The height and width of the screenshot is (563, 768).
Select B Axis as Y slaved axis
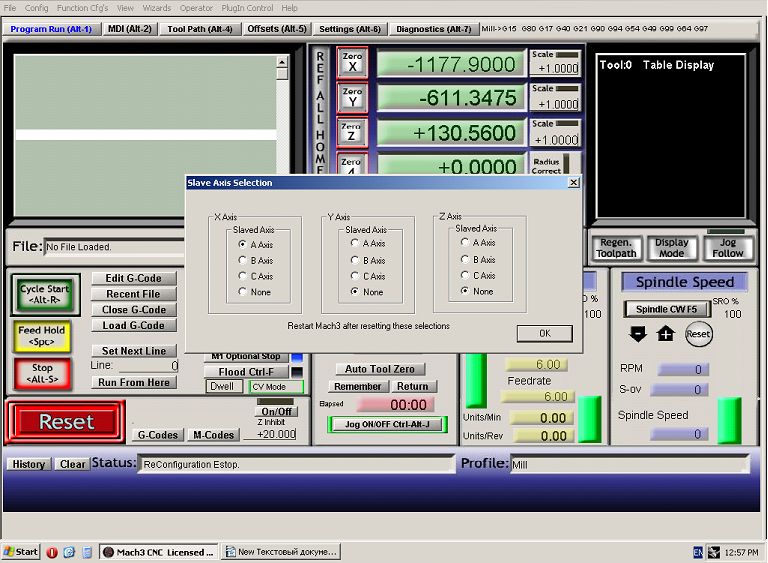(x=355, y=260)
